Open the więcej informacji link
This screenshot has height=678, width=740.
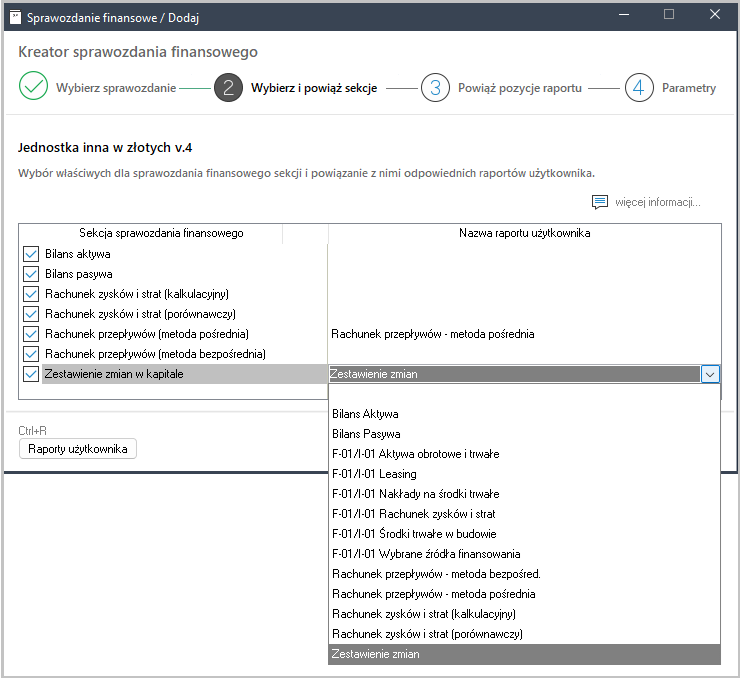point(657,202)
